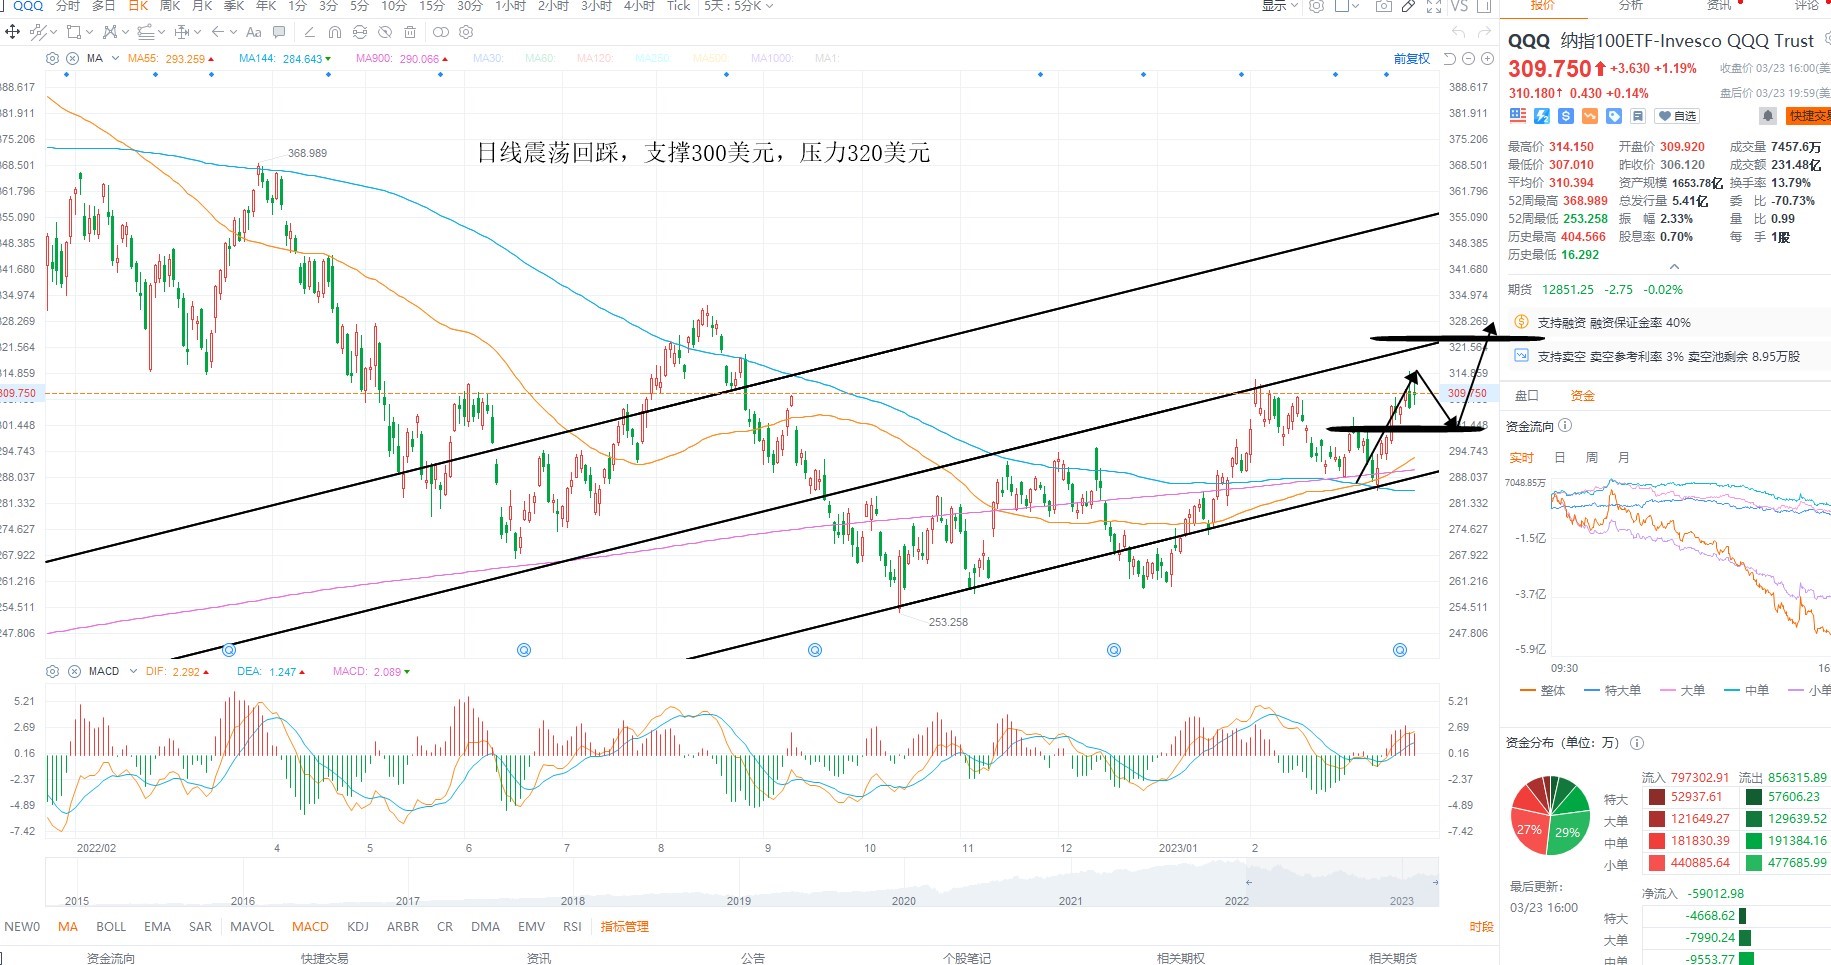The height and width of the screenshot is (965, 1831).
Task: Click the orange trend chart badge icon
Action: (1589, 116)
